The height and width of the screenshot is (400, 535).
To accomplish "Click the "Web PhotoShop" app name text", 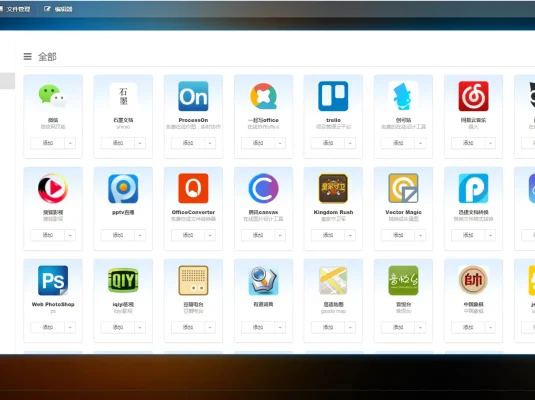I will pos(53,304).
